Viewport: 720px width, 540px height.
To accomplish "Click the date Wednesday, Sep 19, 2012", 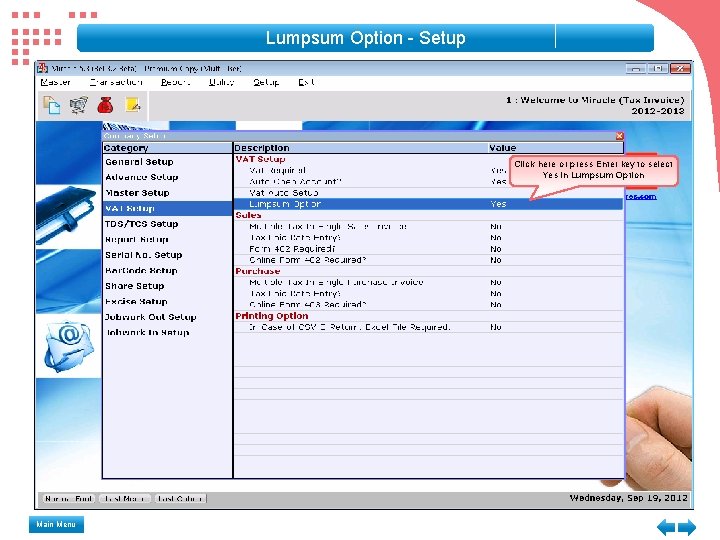I will point(629,498).
